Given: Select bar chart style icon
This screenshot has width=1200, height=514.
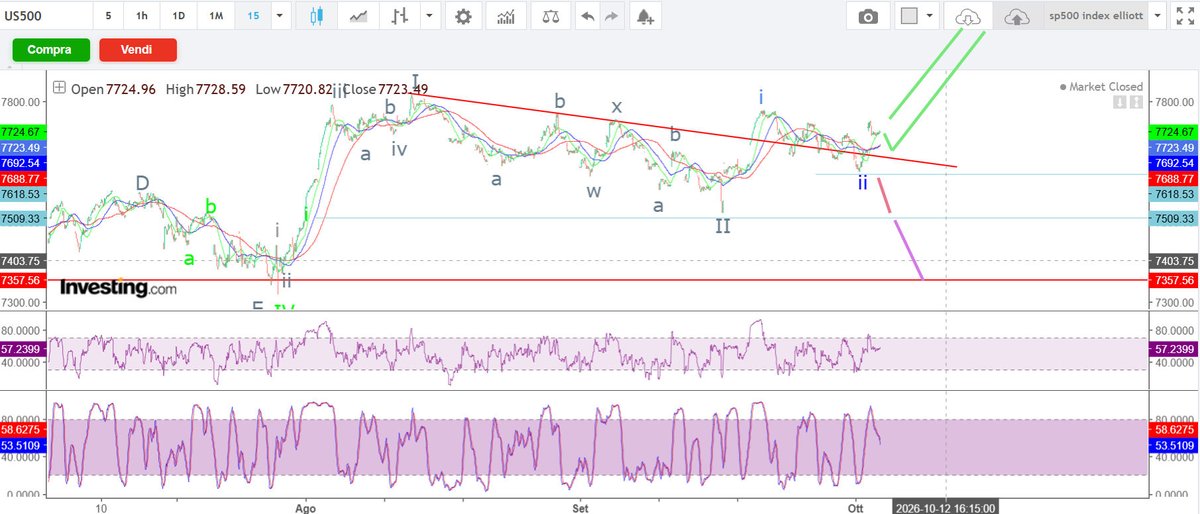Looking at the screenshot, I should [x=401, y=17].
